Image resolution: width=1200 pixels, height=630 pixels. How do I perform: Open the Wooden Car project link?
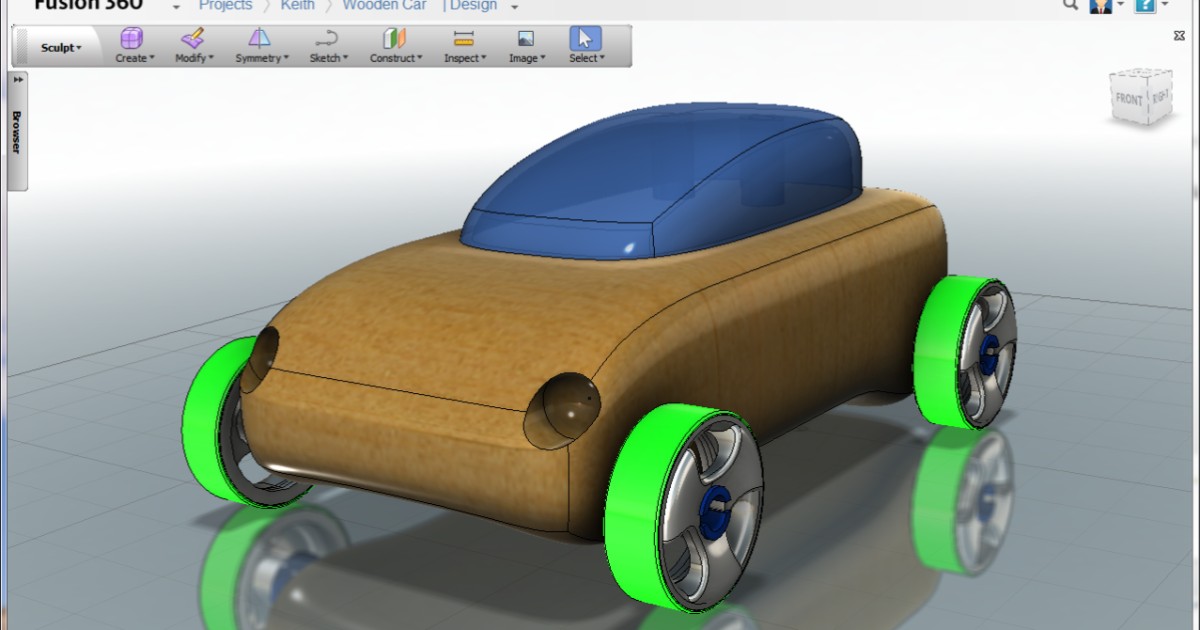pyautogui.click(x=384, y=5)
